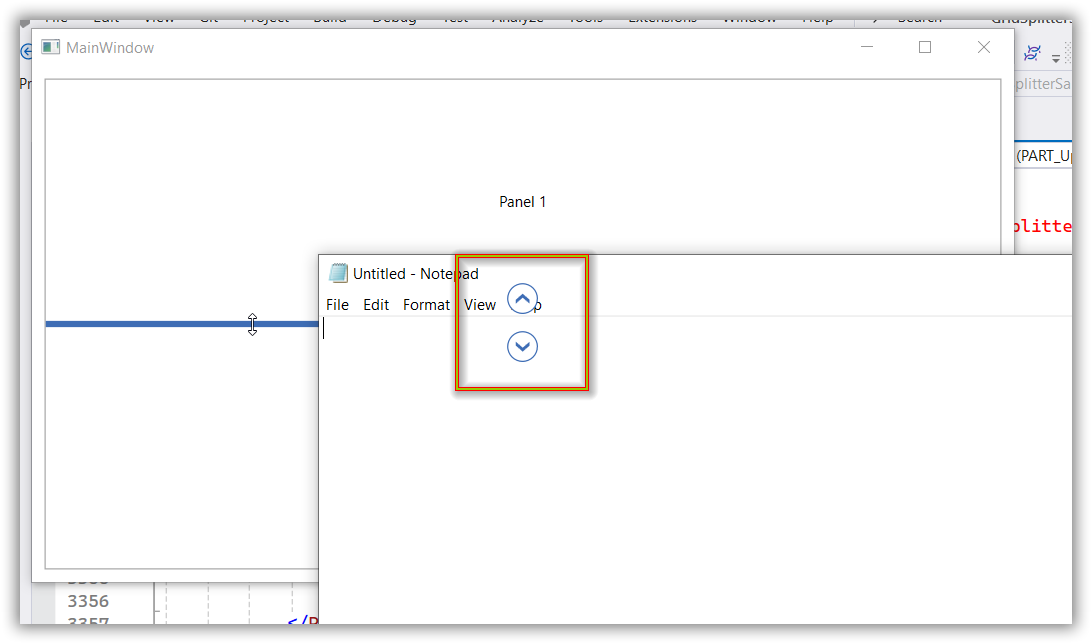The image size is (1092, 644).
Task: Close the MainWindow window
Action: pos(983,47)
